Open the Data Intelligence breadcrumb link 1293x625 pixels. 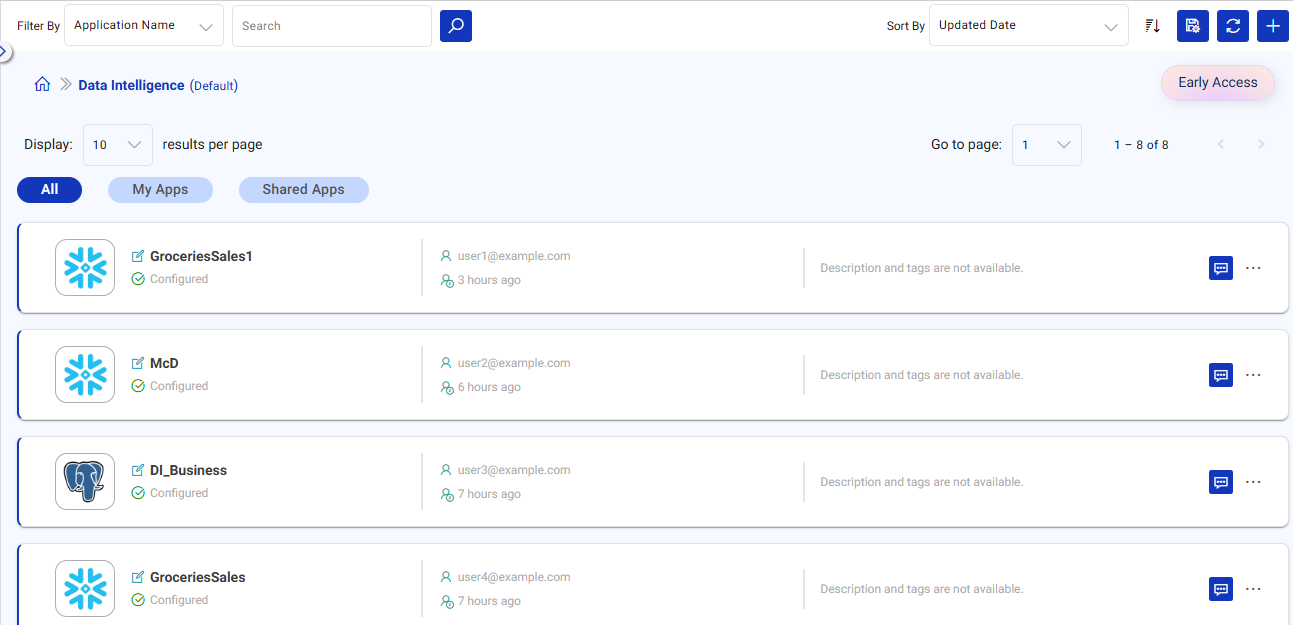[131, 84]
